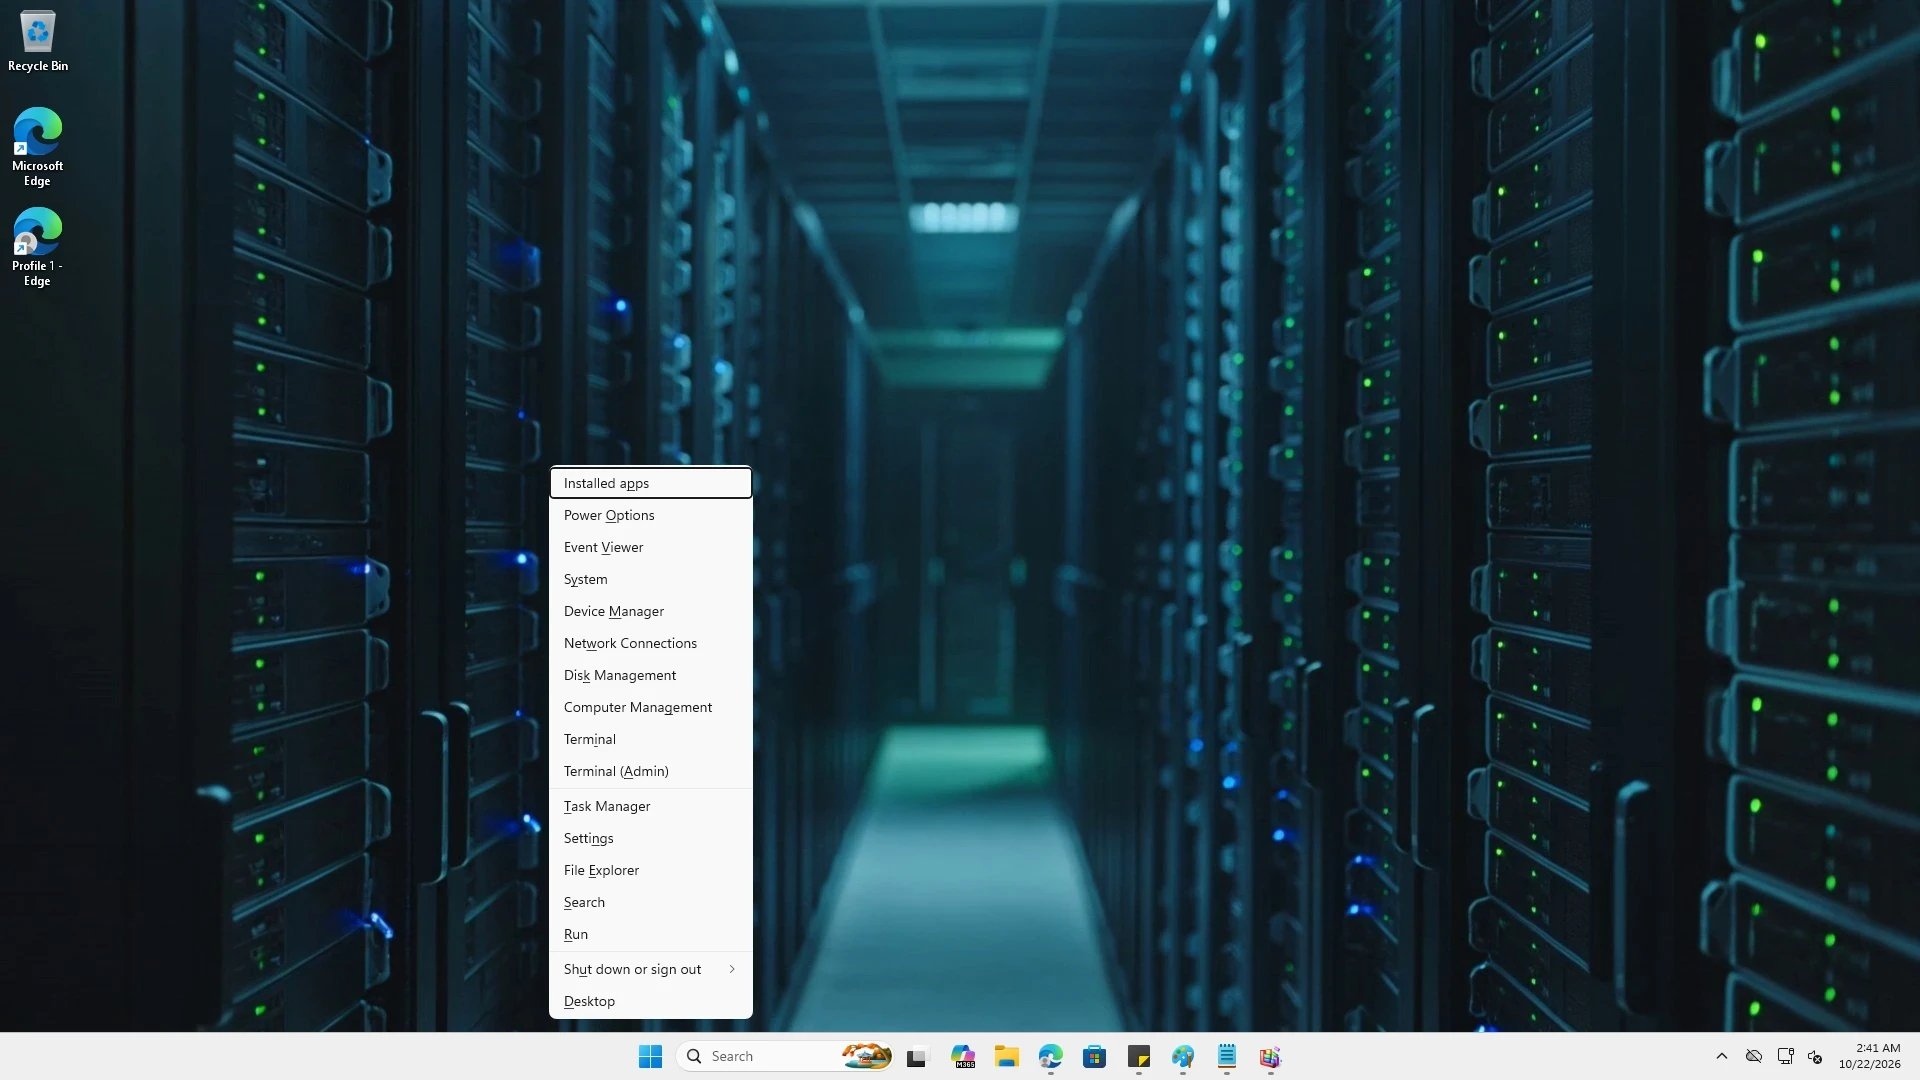Launch Terminal (Admin) menu item
Image resolution: width=1920 pixels, height=1080 pixels.
(651, 771)
